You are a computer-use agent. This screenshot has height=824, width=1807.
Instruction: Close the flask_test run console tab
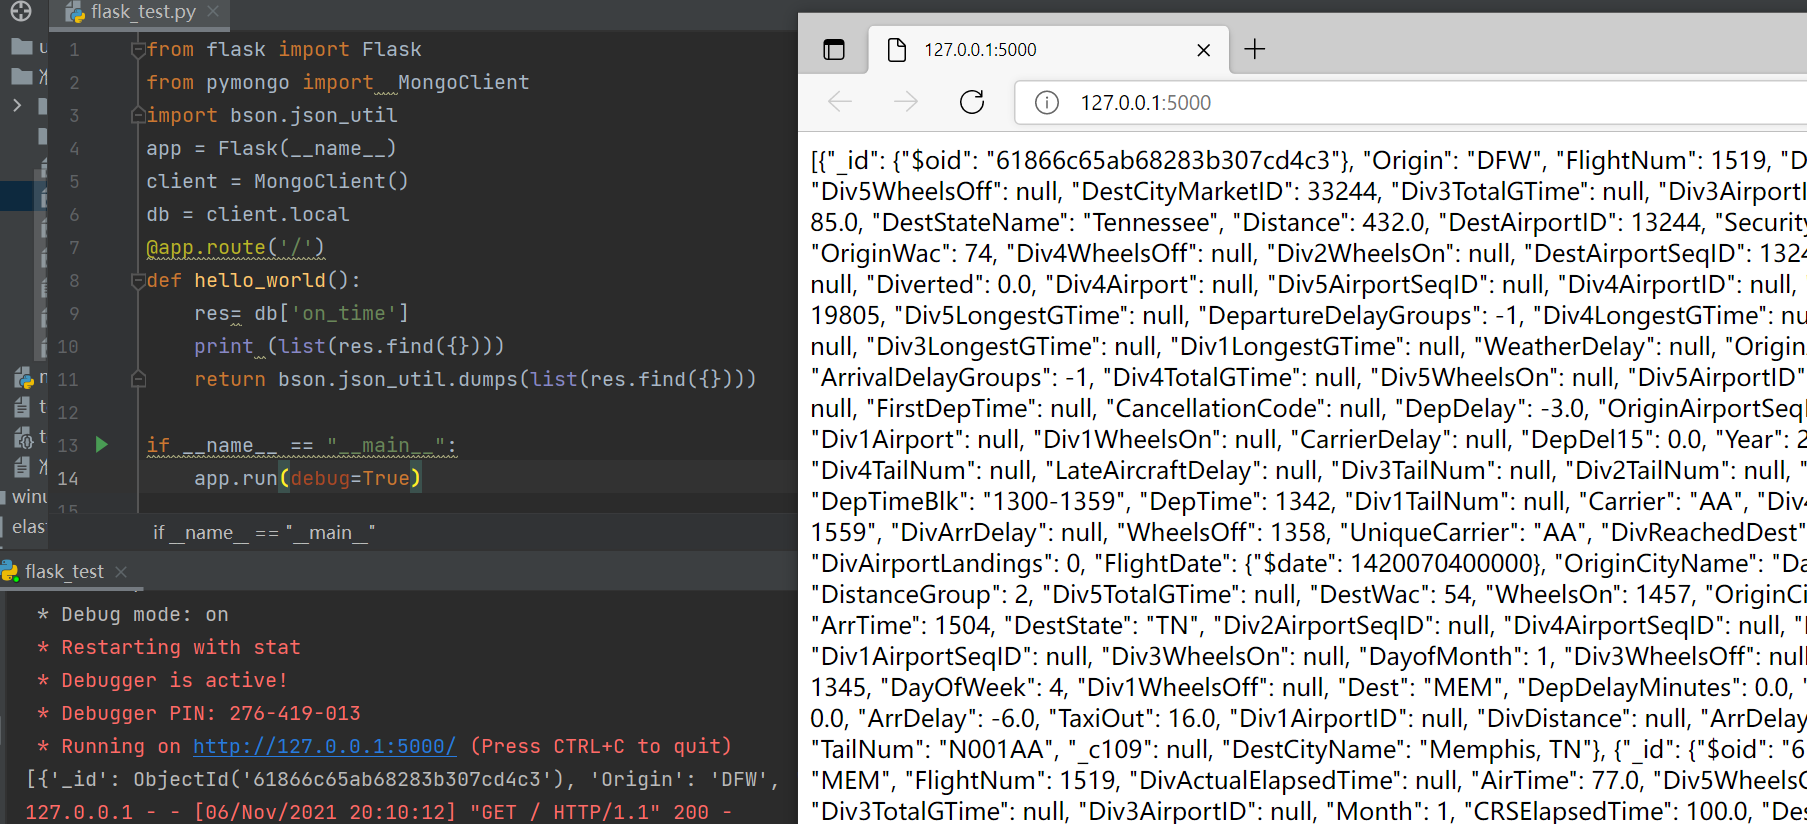click(121, 571)
